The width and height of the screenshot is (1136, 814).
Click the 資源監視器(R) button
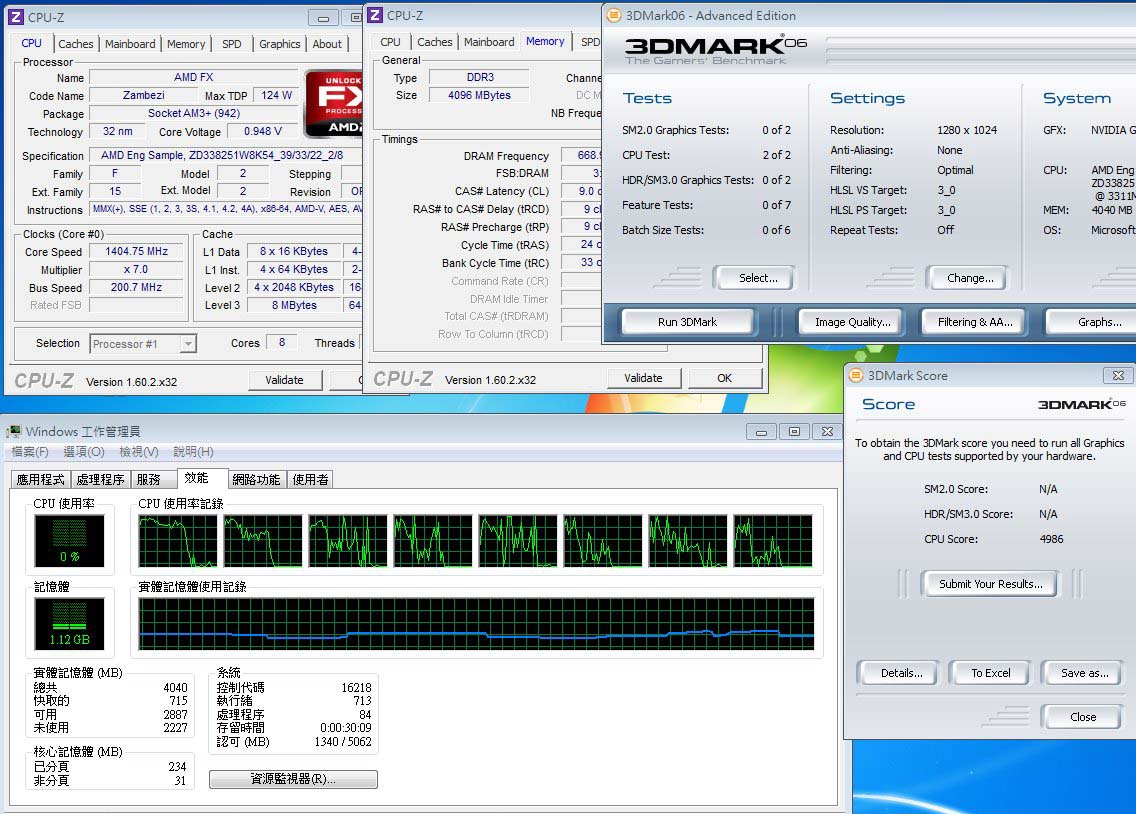293,779
